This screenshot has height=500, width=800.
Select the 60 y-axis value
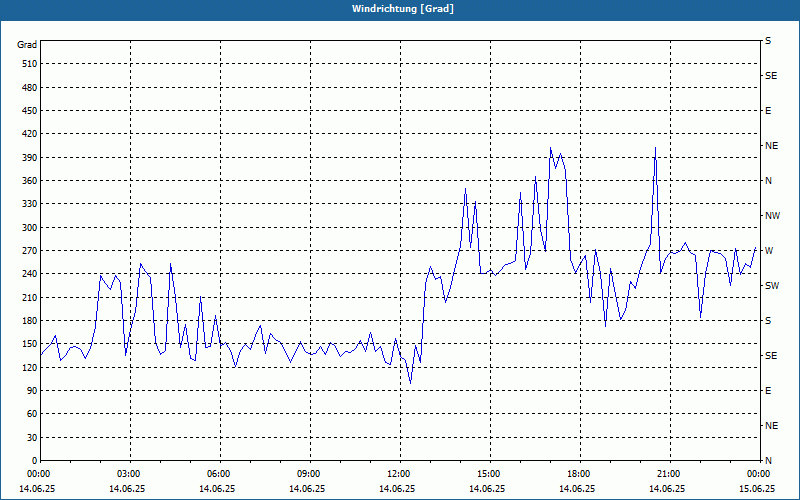[x=32, y=414]
